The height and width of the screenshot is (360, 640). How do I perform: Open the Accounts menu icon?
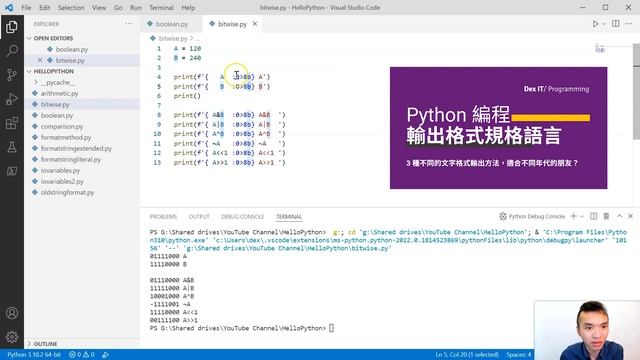[12, 313]
